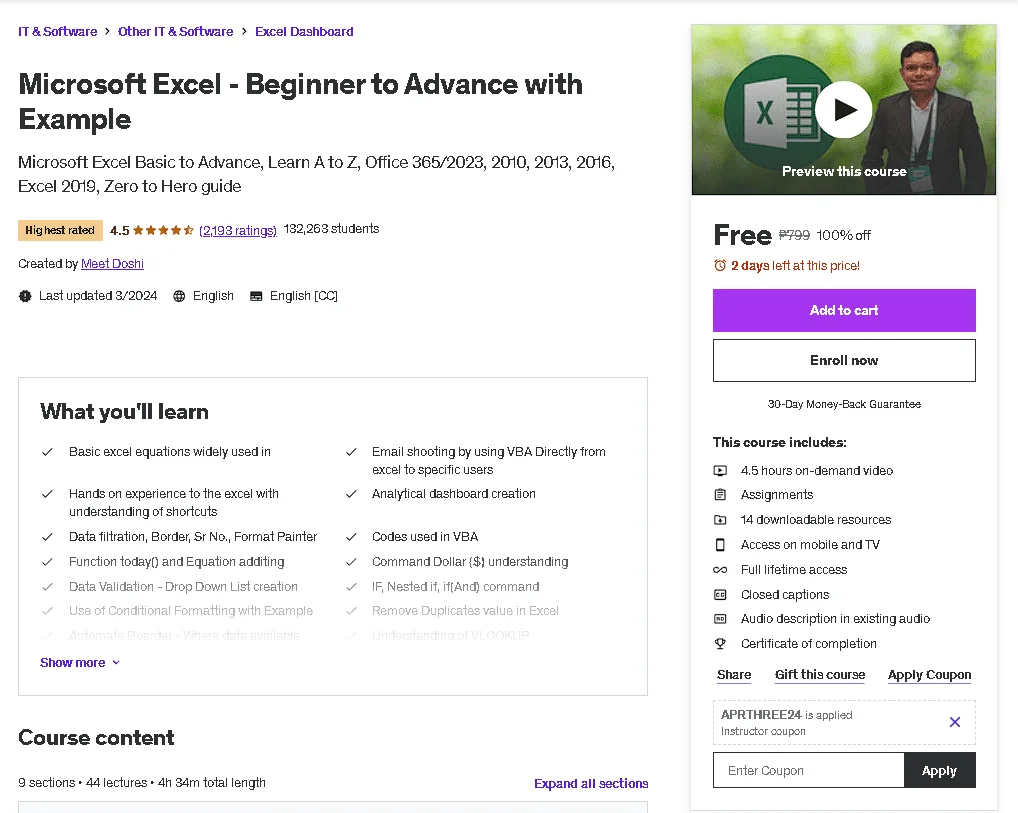Open the Excel Dashboard breadcrumb
Image resolution: width=1018 pixels, height=813 pixels.
(304, 31)
